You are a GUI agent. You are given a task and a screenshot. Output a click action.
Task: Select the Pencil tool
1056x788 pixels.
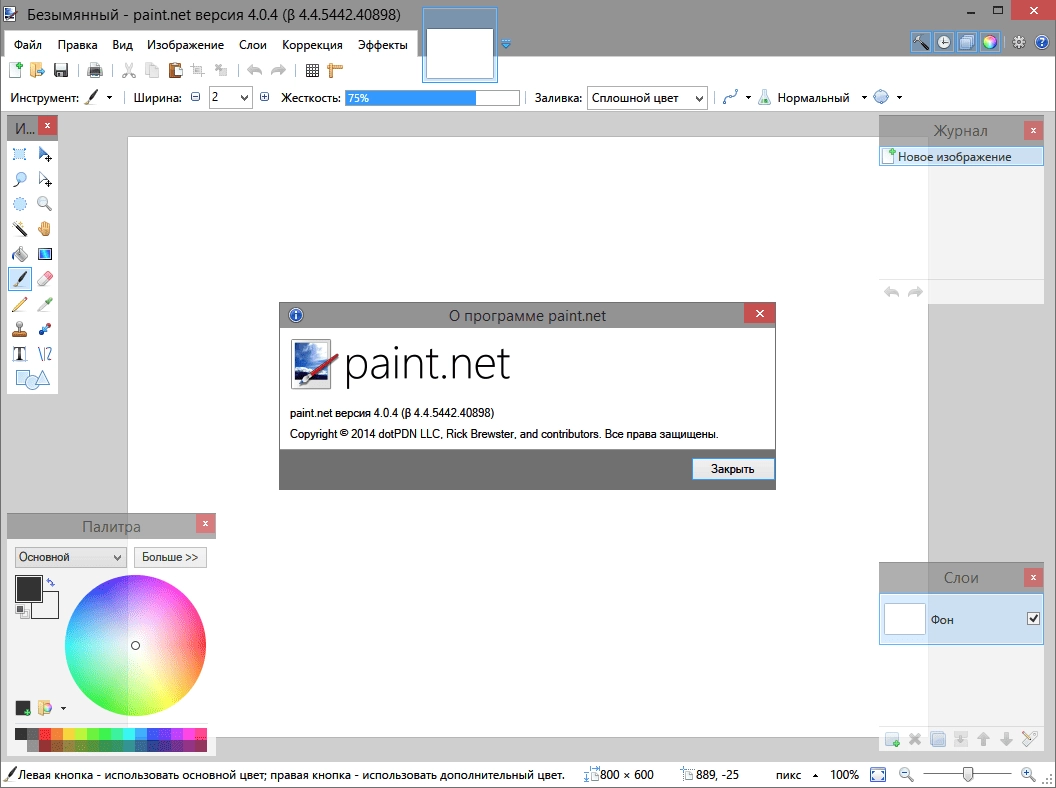(20, 304)
